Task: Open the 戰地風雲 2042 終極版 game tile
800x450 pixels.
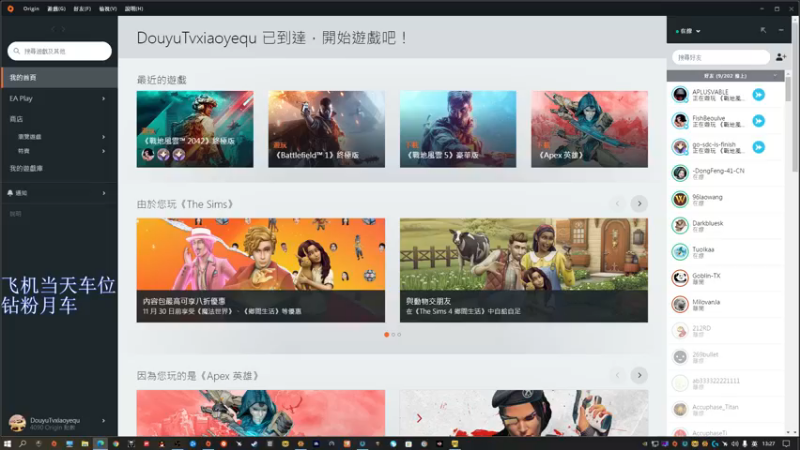Action: click(195, 129)
